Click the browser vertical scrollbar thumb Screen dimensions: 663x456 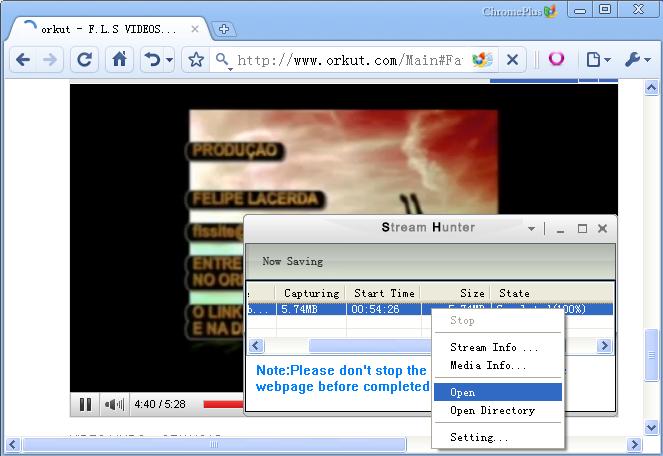tap(652, 355)
